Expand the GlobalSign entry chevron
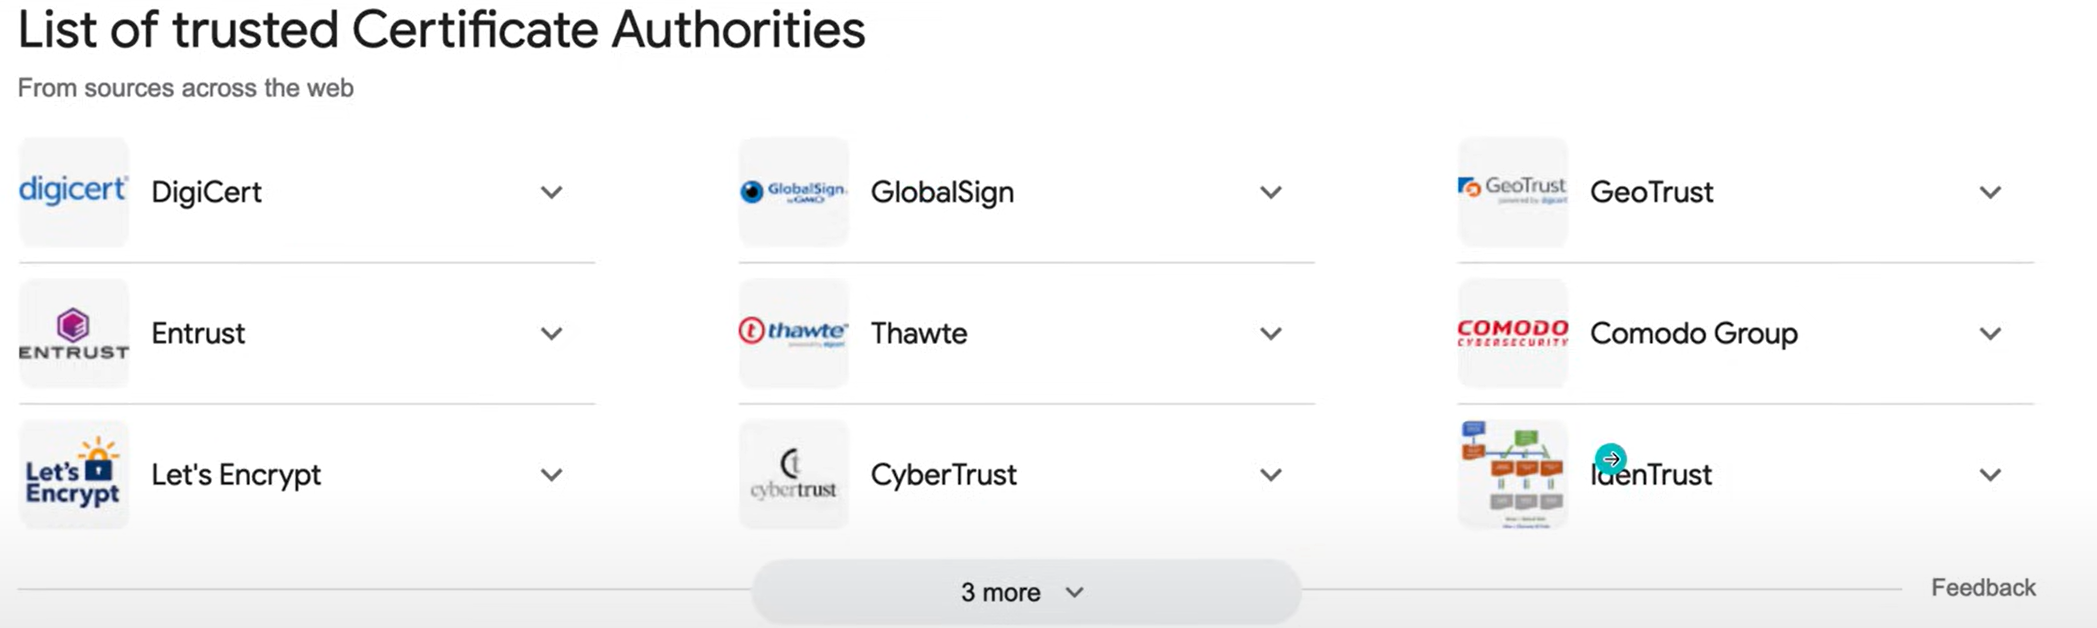This screenshot has height=628, width=2097. tap(1270, 192)
